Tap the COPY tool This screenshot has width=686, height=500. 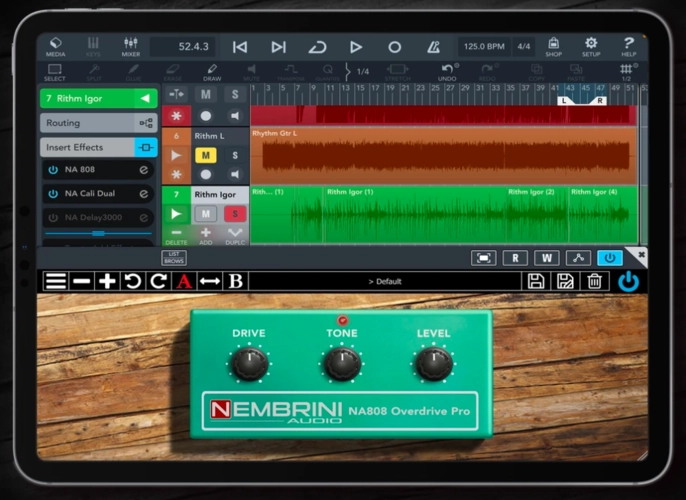536,72
